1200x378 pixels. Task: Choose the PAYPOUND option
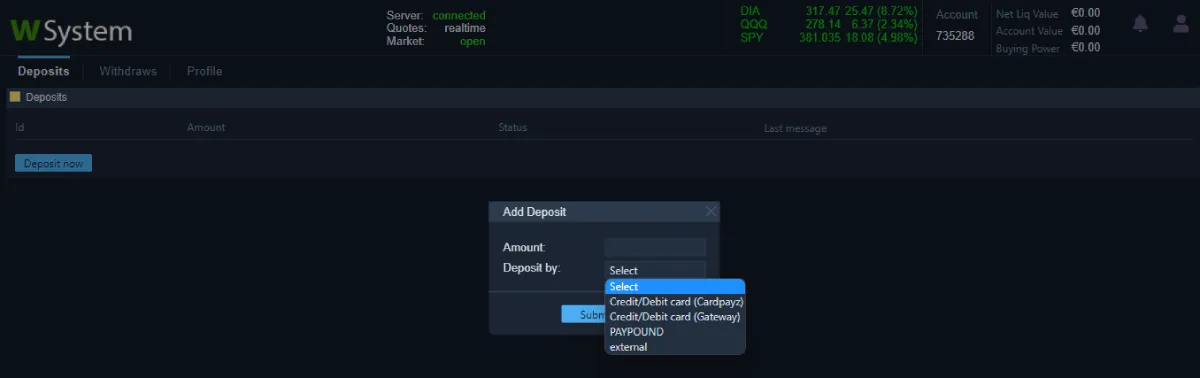click(x=675, y=331)
